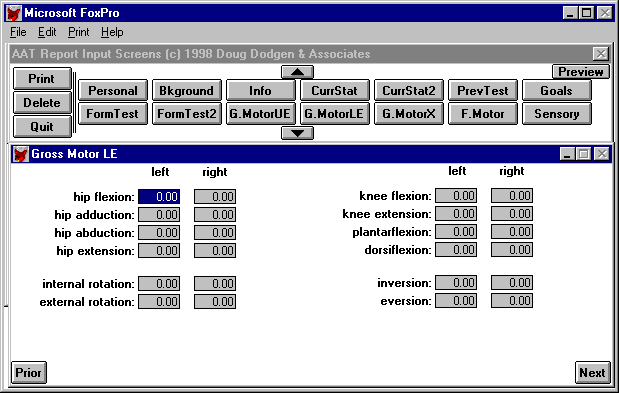The width and height of the screenshot is (619, 393).
Task: Click the hip flexion right field
Action: pyautogui.click(x=215, y=196)
